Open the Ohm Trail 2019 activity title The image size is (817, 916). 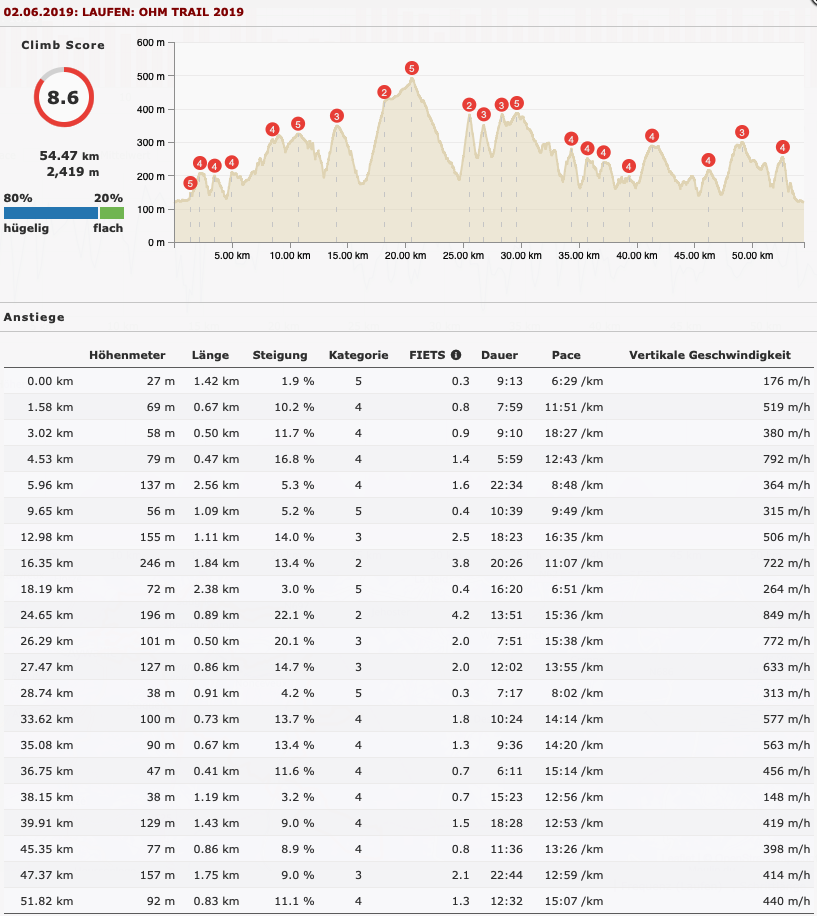click(124, 12)
